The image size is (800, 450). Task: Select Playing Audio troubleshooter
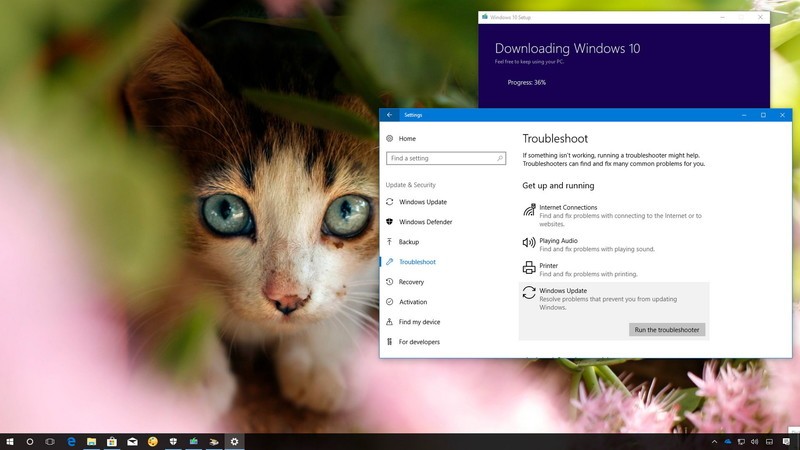[x=614, y=244]
